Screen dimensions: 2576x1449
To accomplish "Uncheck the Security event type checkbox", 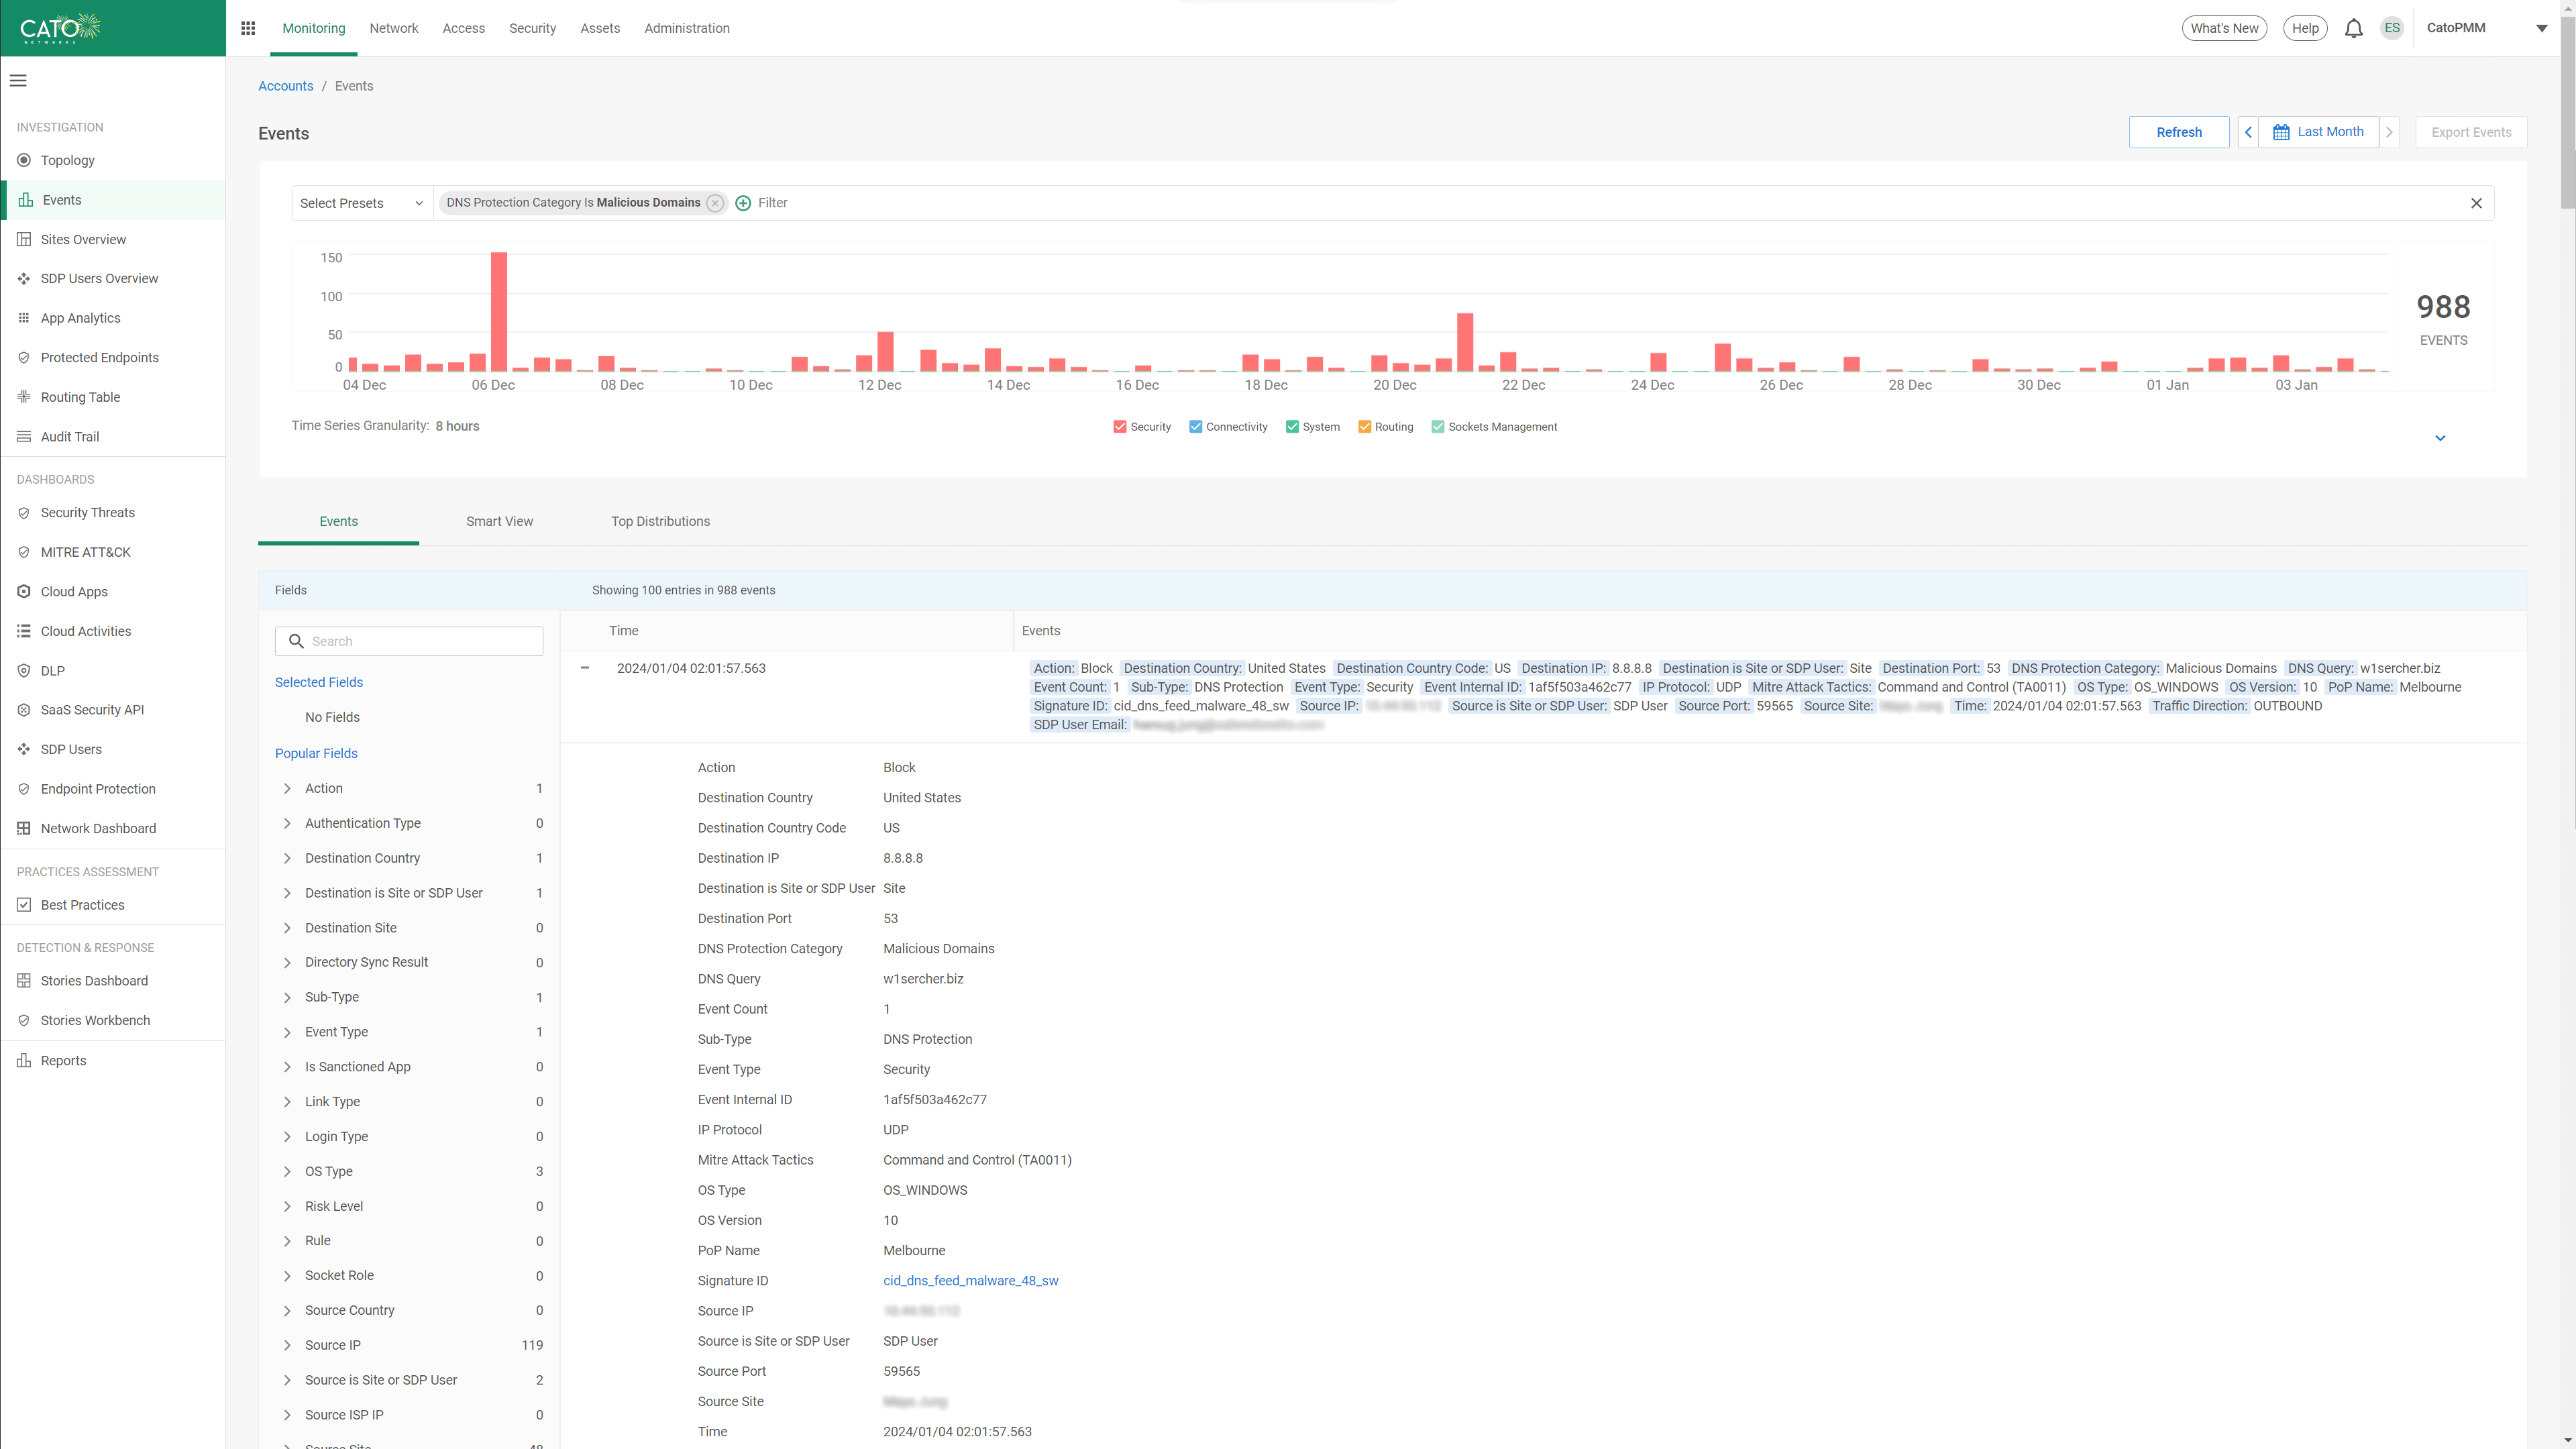I will tap(1120, 427).
